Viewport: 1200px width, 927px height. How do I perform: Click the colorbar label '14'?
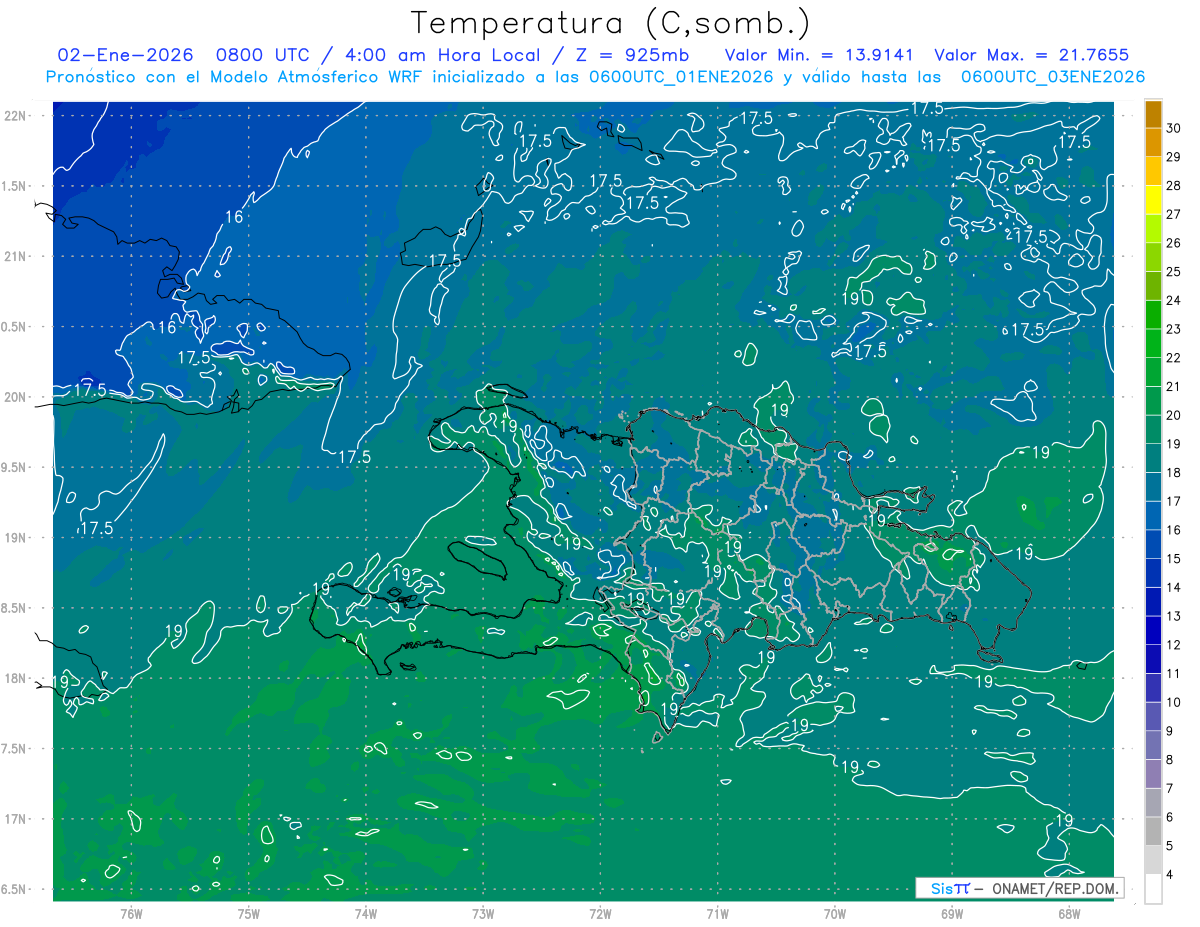click(x=1174, y=587)
